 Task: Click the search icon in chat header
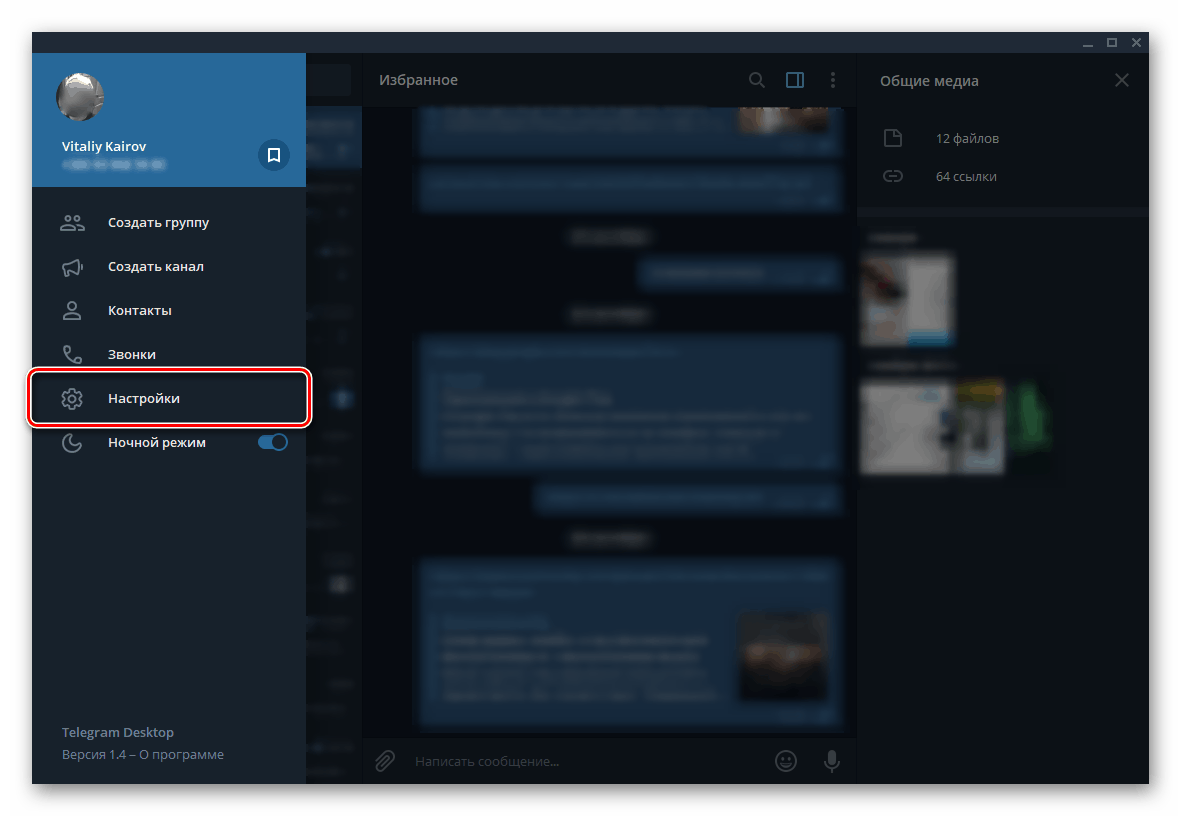(757, 80)
